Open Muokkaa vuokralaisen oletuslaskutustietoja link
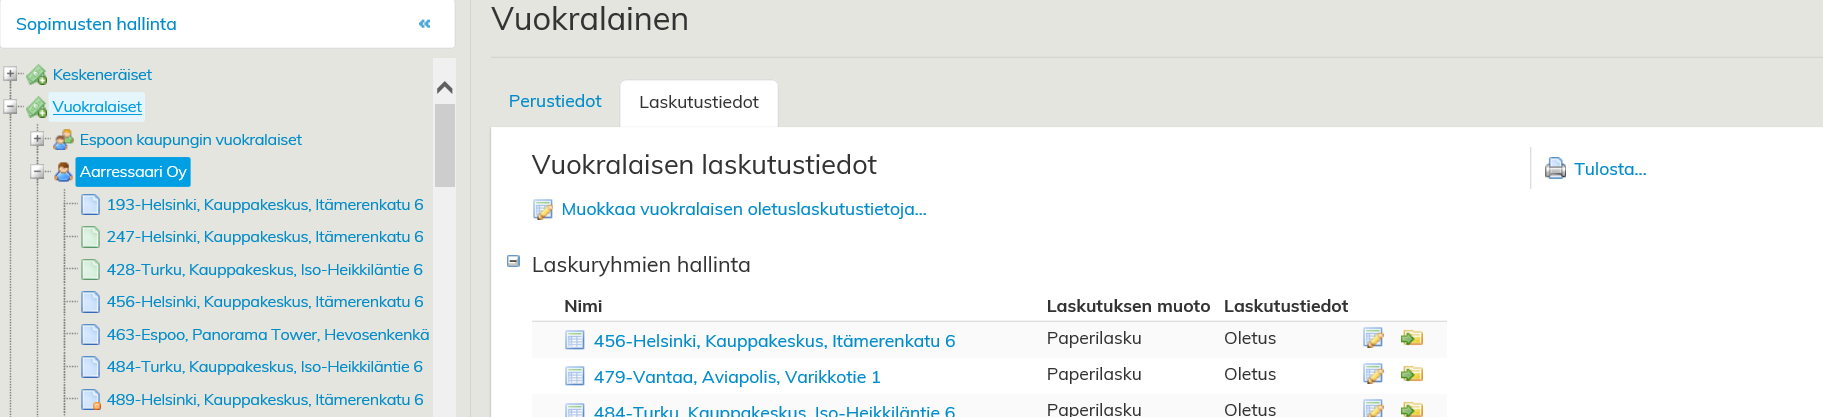This screenshot has height=417, width=1823. [743, 209]
